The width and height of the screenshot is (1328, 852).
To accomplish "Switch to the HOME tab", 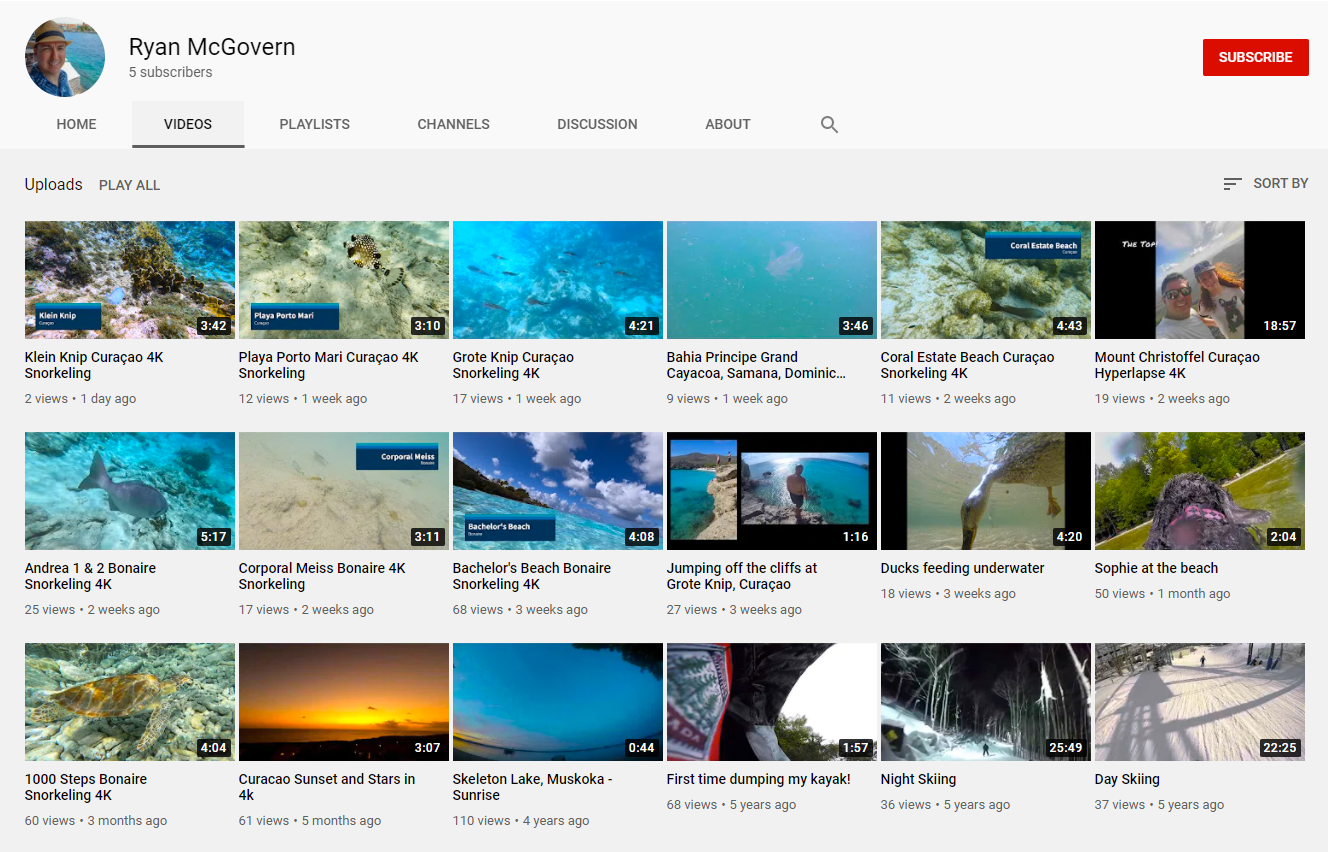I will 76,124.
